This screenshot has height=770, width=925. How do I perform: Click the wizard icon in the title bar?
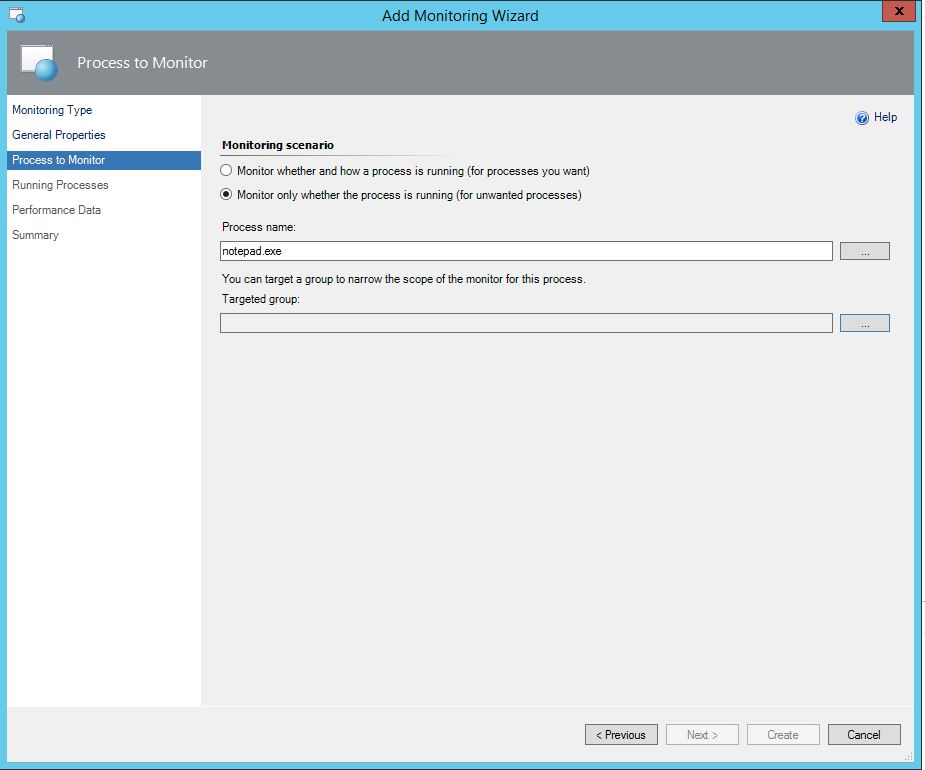16,15
